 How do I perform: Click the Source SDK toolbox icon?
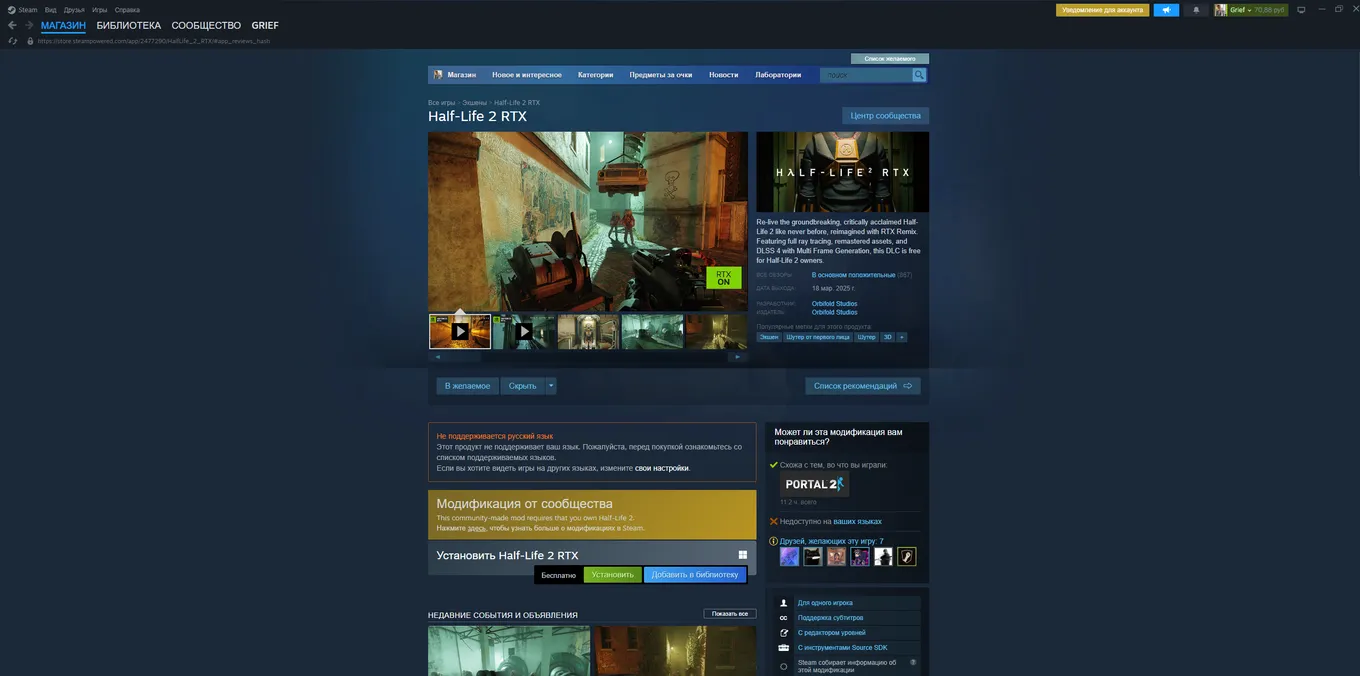coord(783,648)
